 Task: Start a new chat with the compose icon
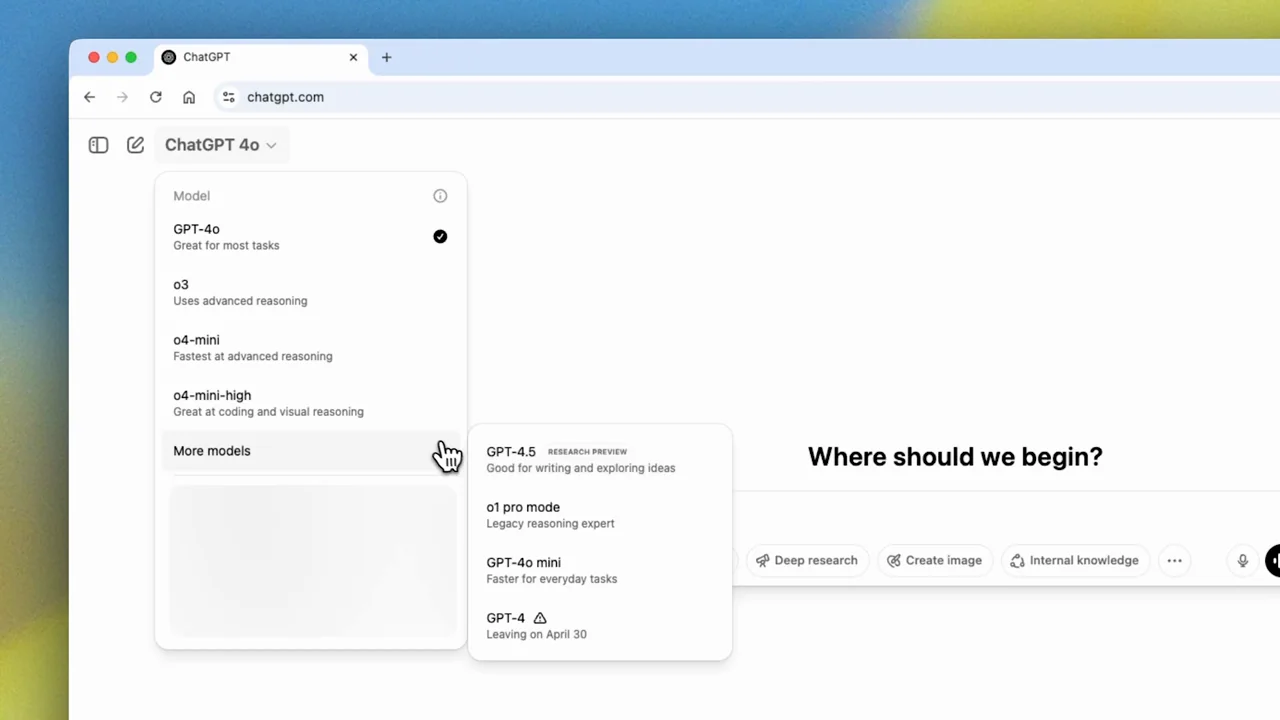tap(135, 145)
